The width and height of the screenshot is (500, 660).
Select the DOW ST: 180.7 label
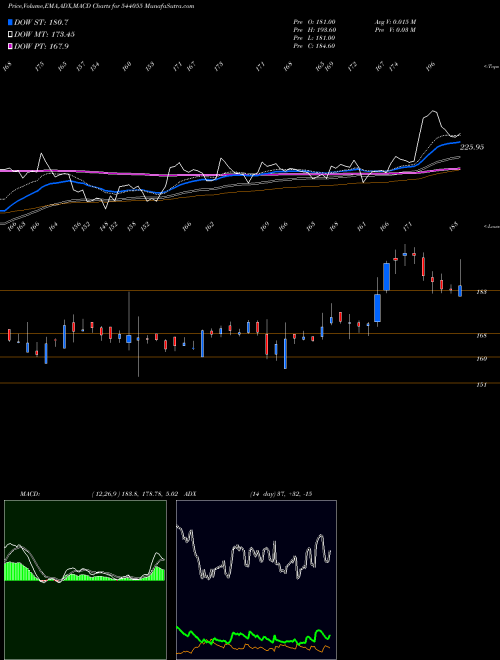pos(42,22)
